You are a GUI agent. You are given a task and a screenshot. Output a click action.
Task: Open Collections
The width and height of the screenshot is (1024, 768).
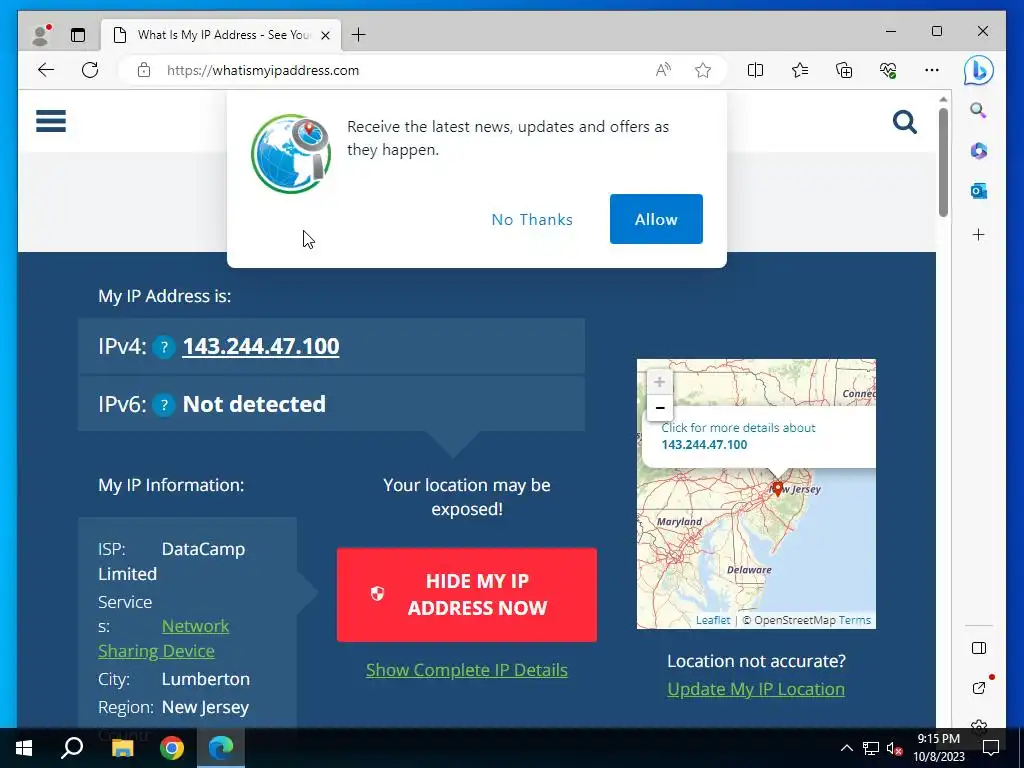click(844, 70)
